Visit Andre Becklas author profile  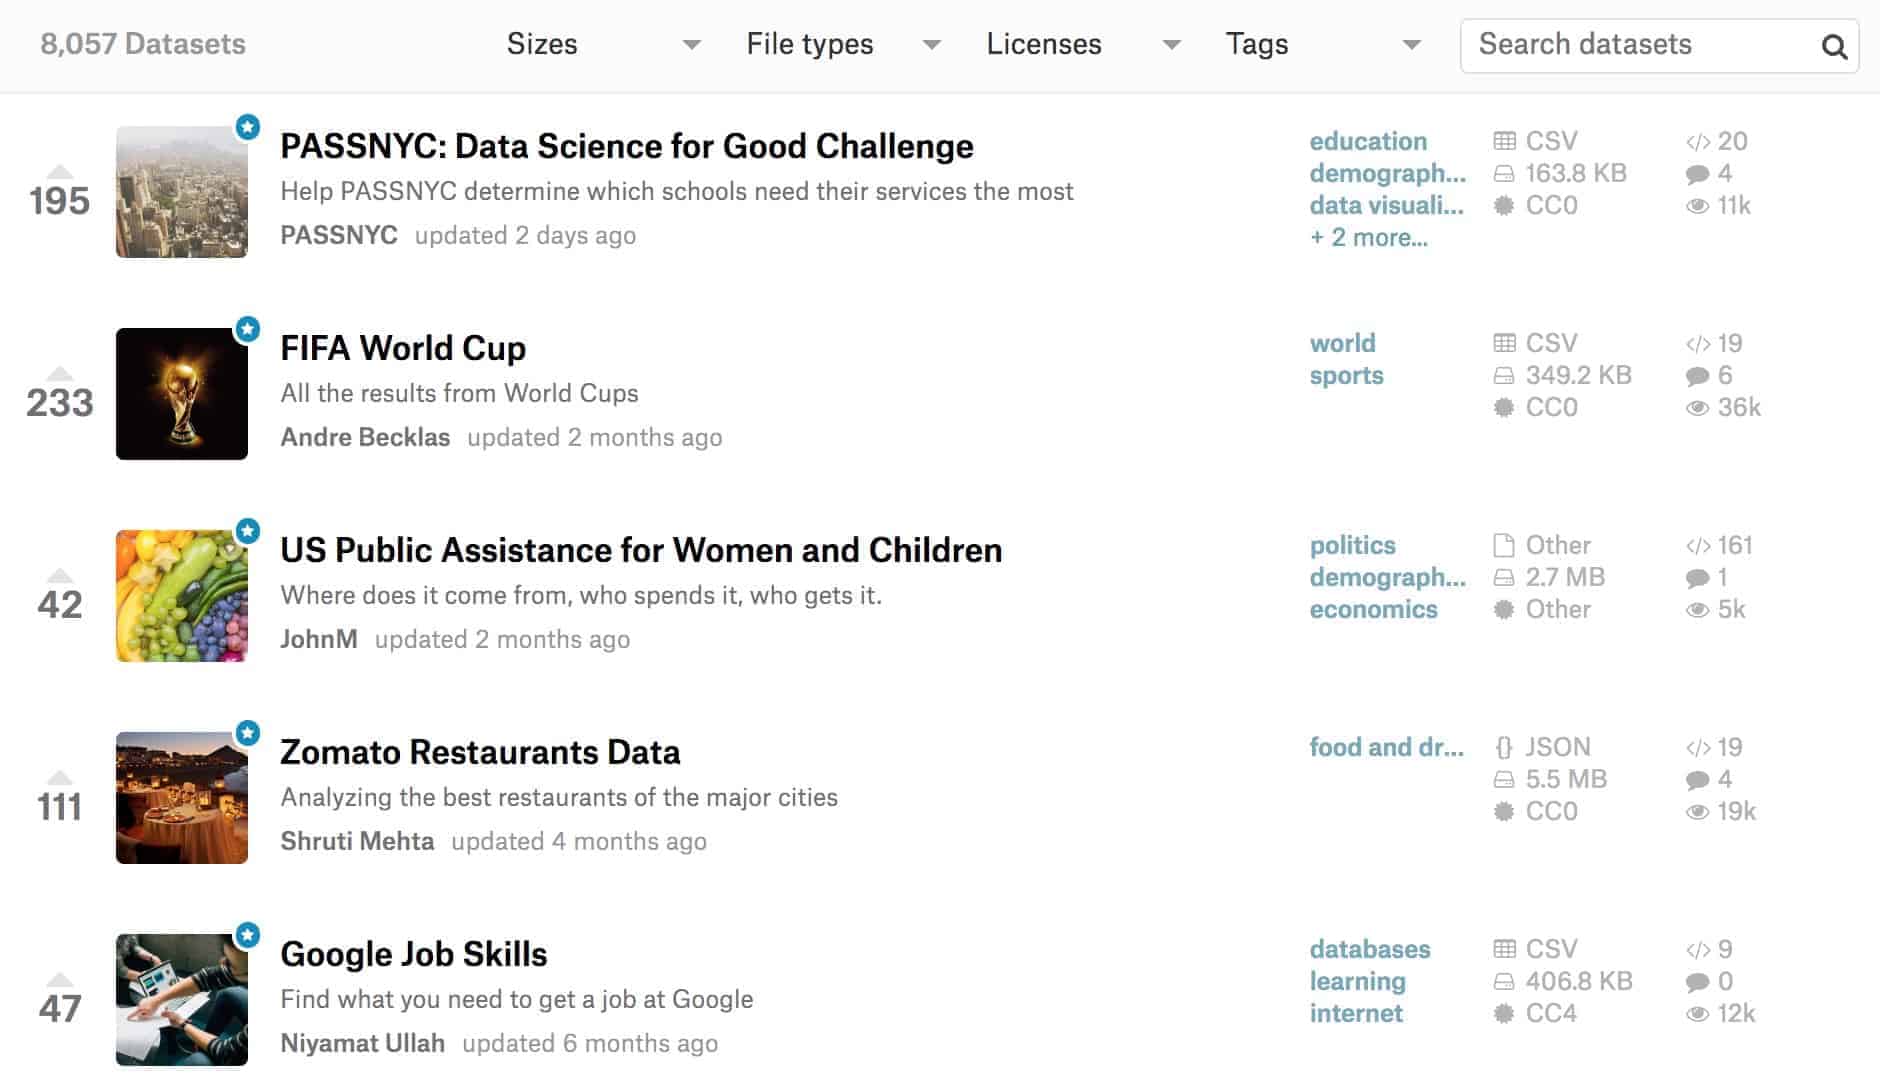coord(365,437)
